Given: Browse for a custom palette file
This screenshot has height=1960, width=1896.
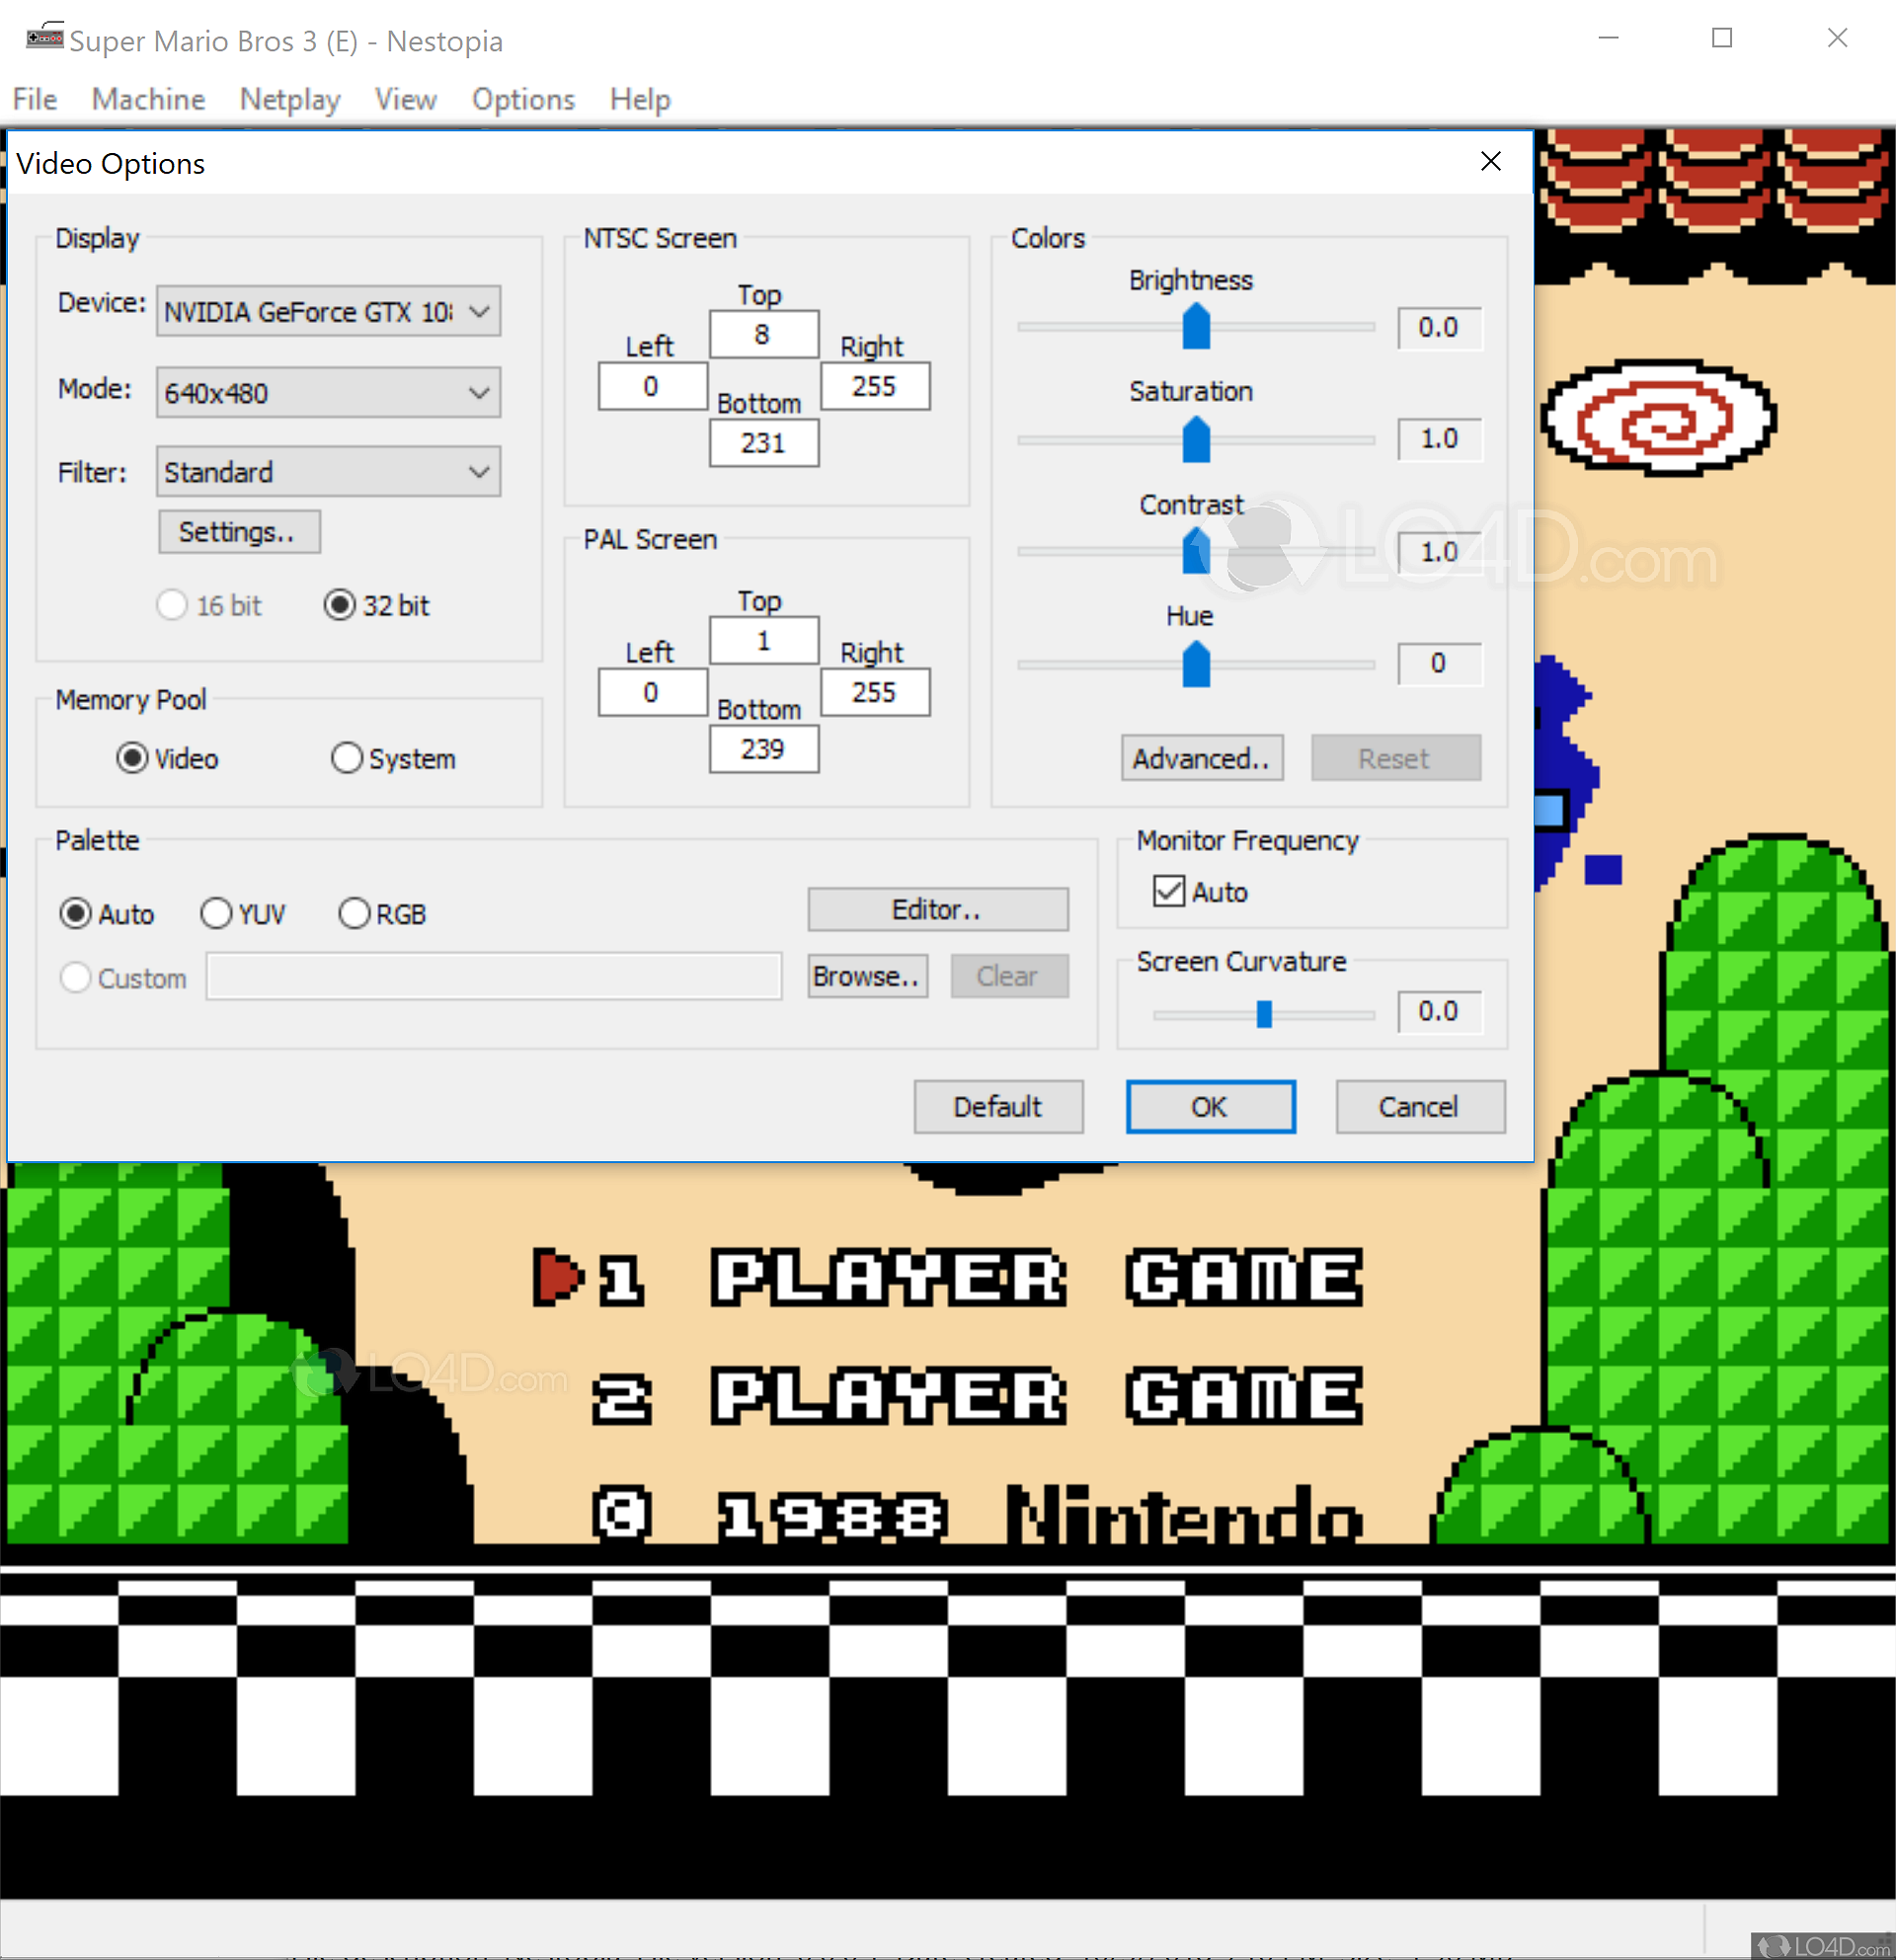Looking at the screenshot, I should coord(868,976).
